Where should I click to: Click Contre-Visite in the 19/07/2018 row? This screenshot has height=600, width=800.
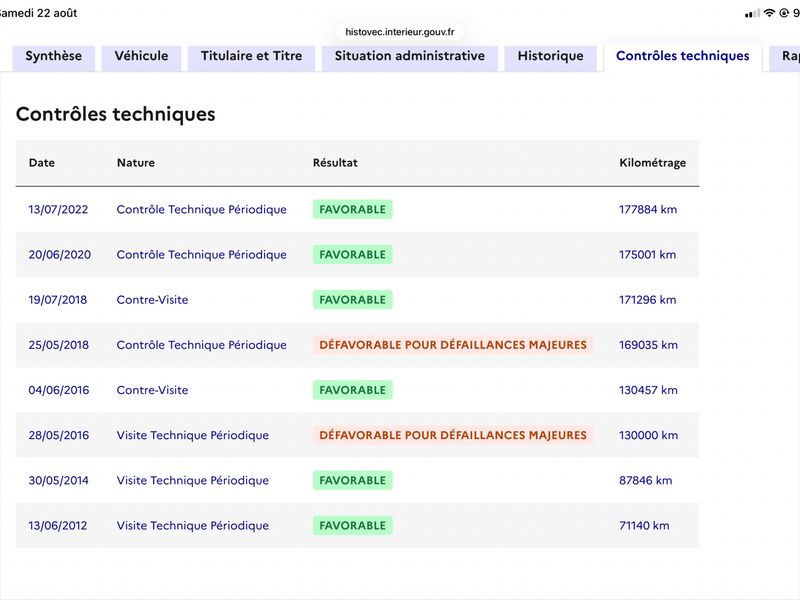tap(153, 300)
